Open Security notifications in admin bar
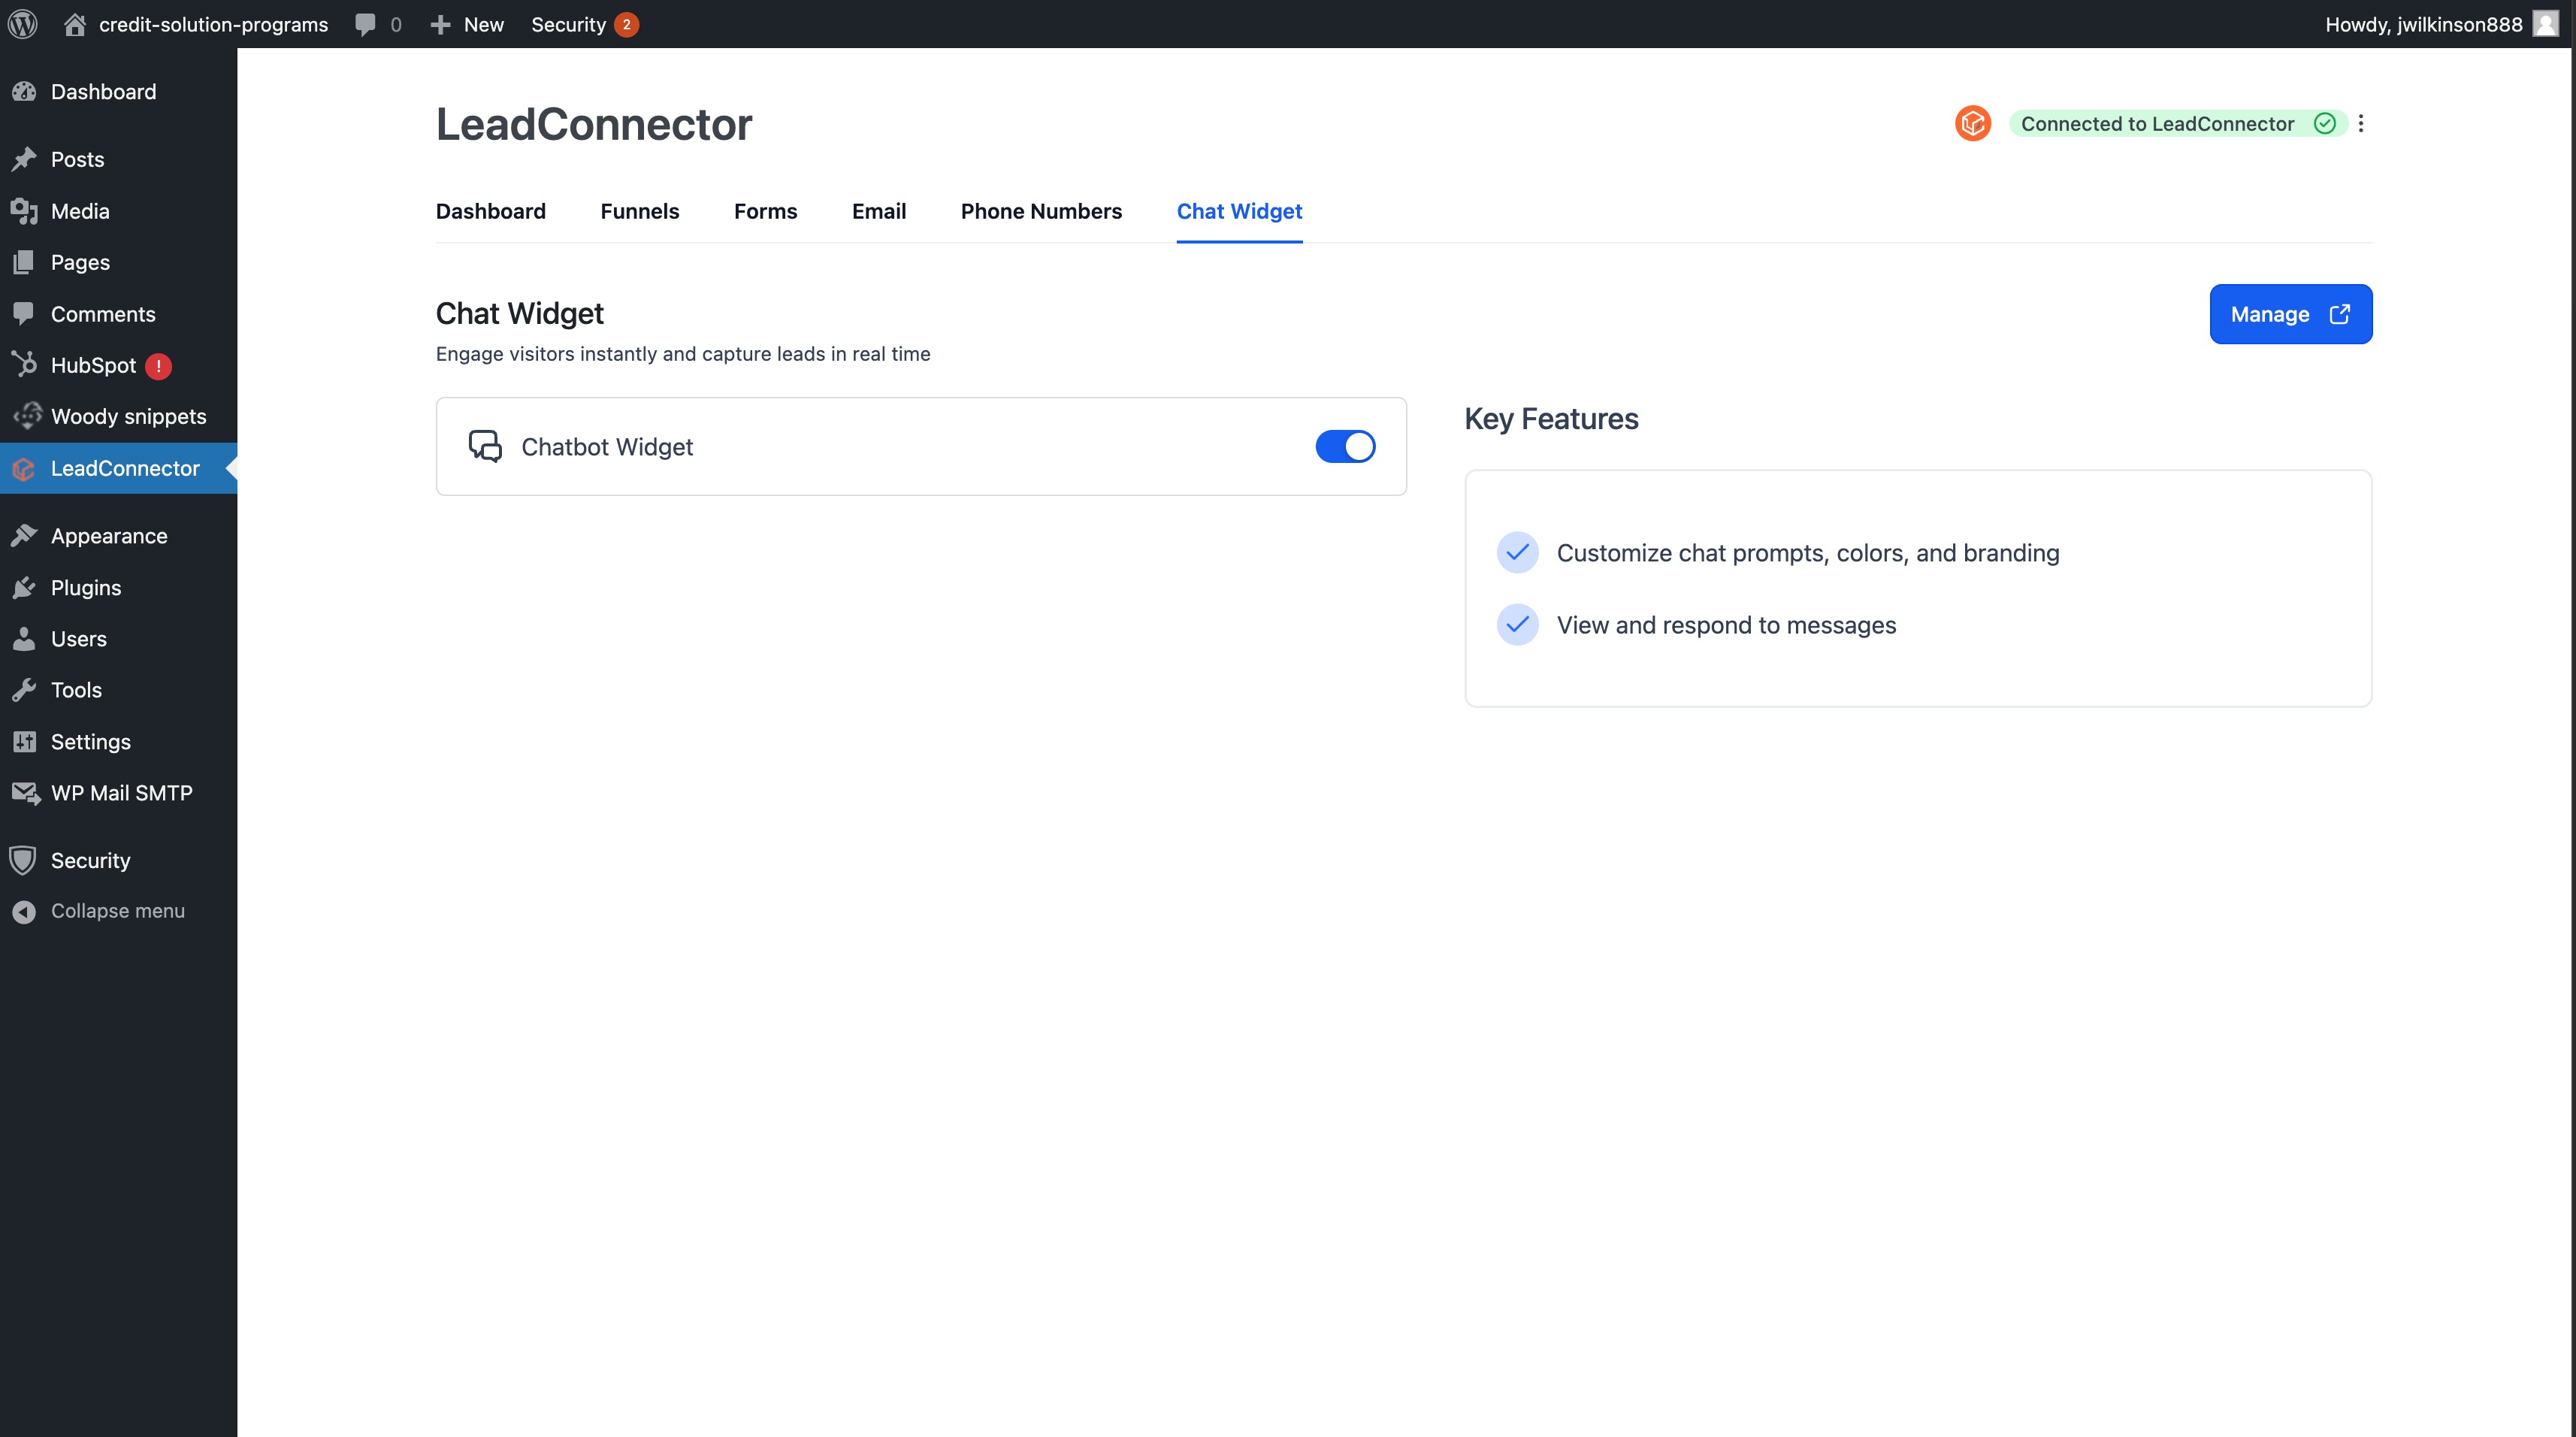2576x1437 pixels. point(583,24)
